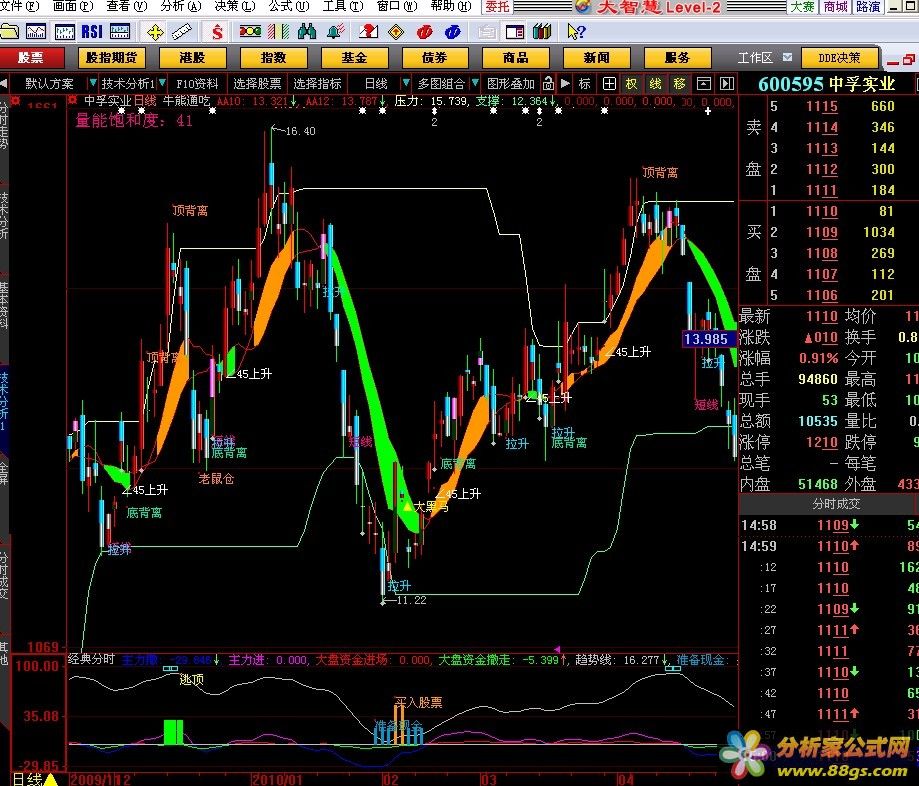919x786 pixels.
Task: Click the red round info icon
Action: pos(425,32)
